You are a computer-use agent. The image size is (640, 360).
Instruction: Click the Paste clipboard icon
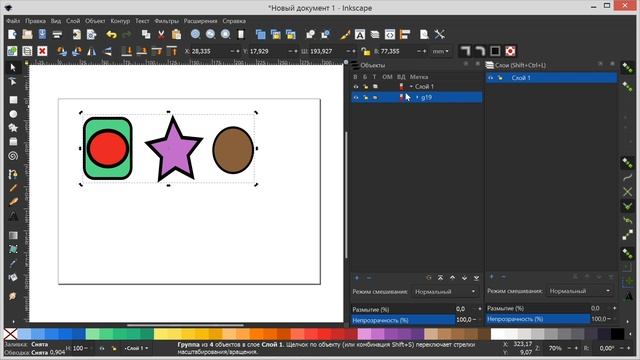(x=176, y=34)
